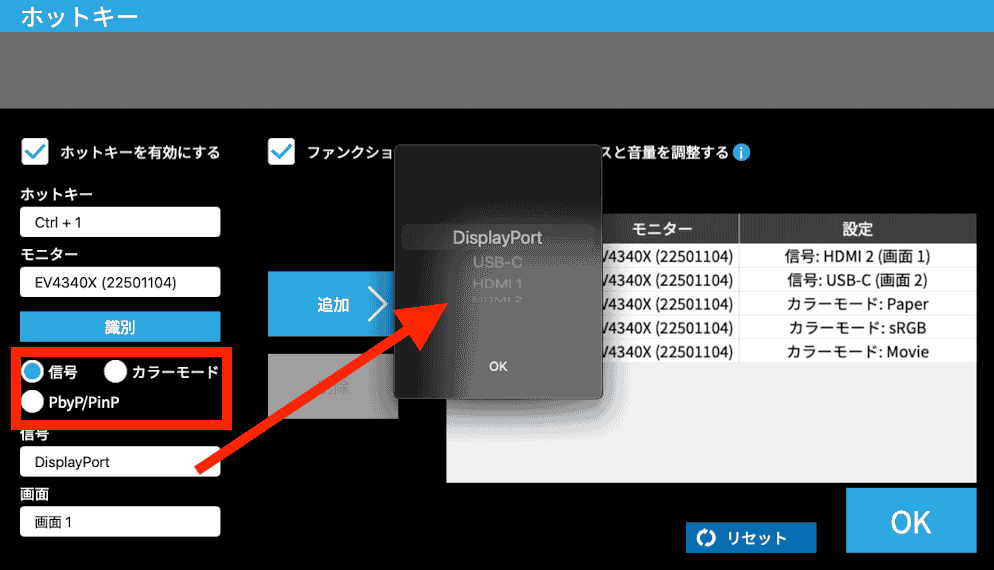The width and height of the screenshot is (994, 570).
Task: Toggle the ホットキーを有効にする checkbox
Action: point(35,152)
